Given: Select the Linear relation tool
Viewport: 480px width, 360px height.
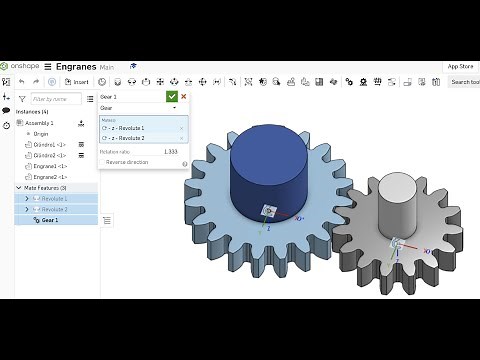Looking at the screenshot, I should tap(392, 82).
